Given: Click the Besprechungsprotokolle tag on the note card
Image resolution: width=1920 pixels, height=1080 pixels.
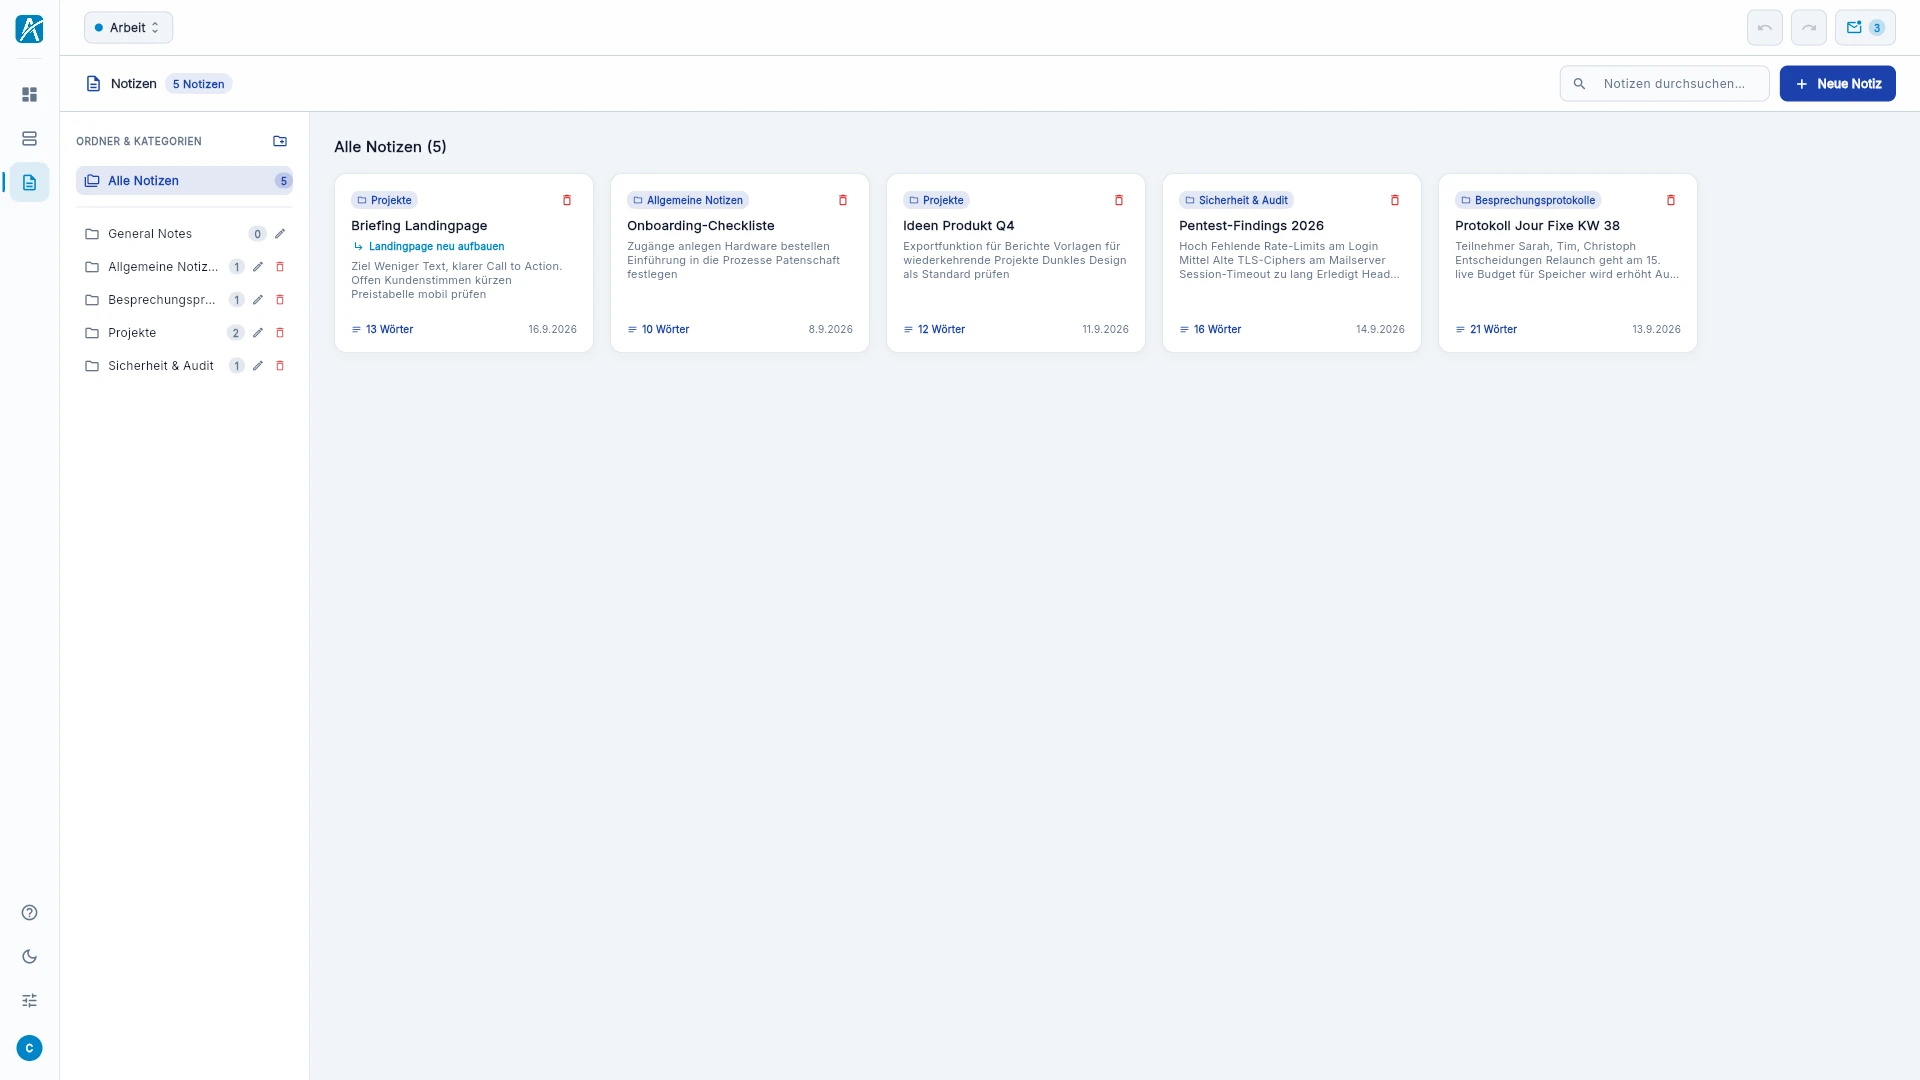Looking at the screenshot, I should tap(1528, 200).
